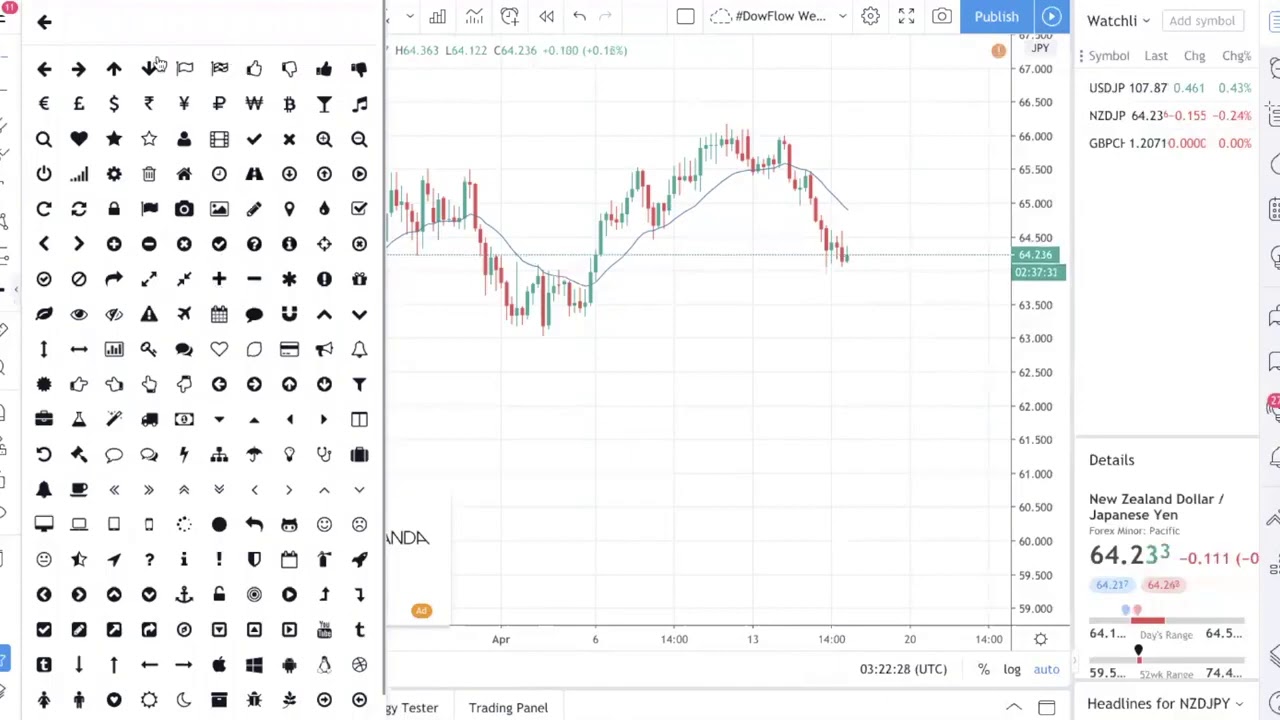The height and width of the screenshot is (720, 1280).
Task: Open the #DowFlow layout dropdown
Action: (842, 16)
